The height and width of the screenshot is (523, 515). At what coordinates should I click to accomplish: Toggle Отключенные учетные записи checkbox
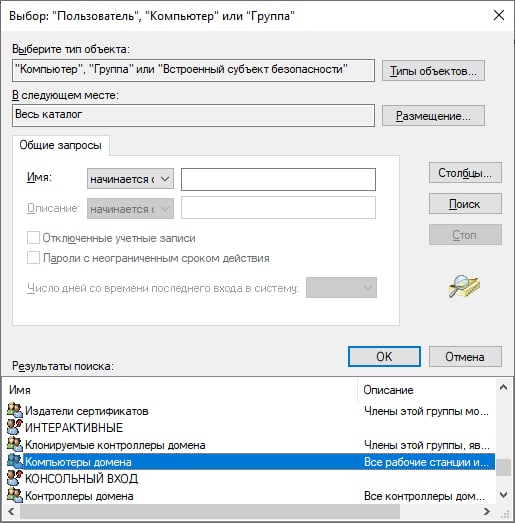pyautogui.click(x=33, y=238)
